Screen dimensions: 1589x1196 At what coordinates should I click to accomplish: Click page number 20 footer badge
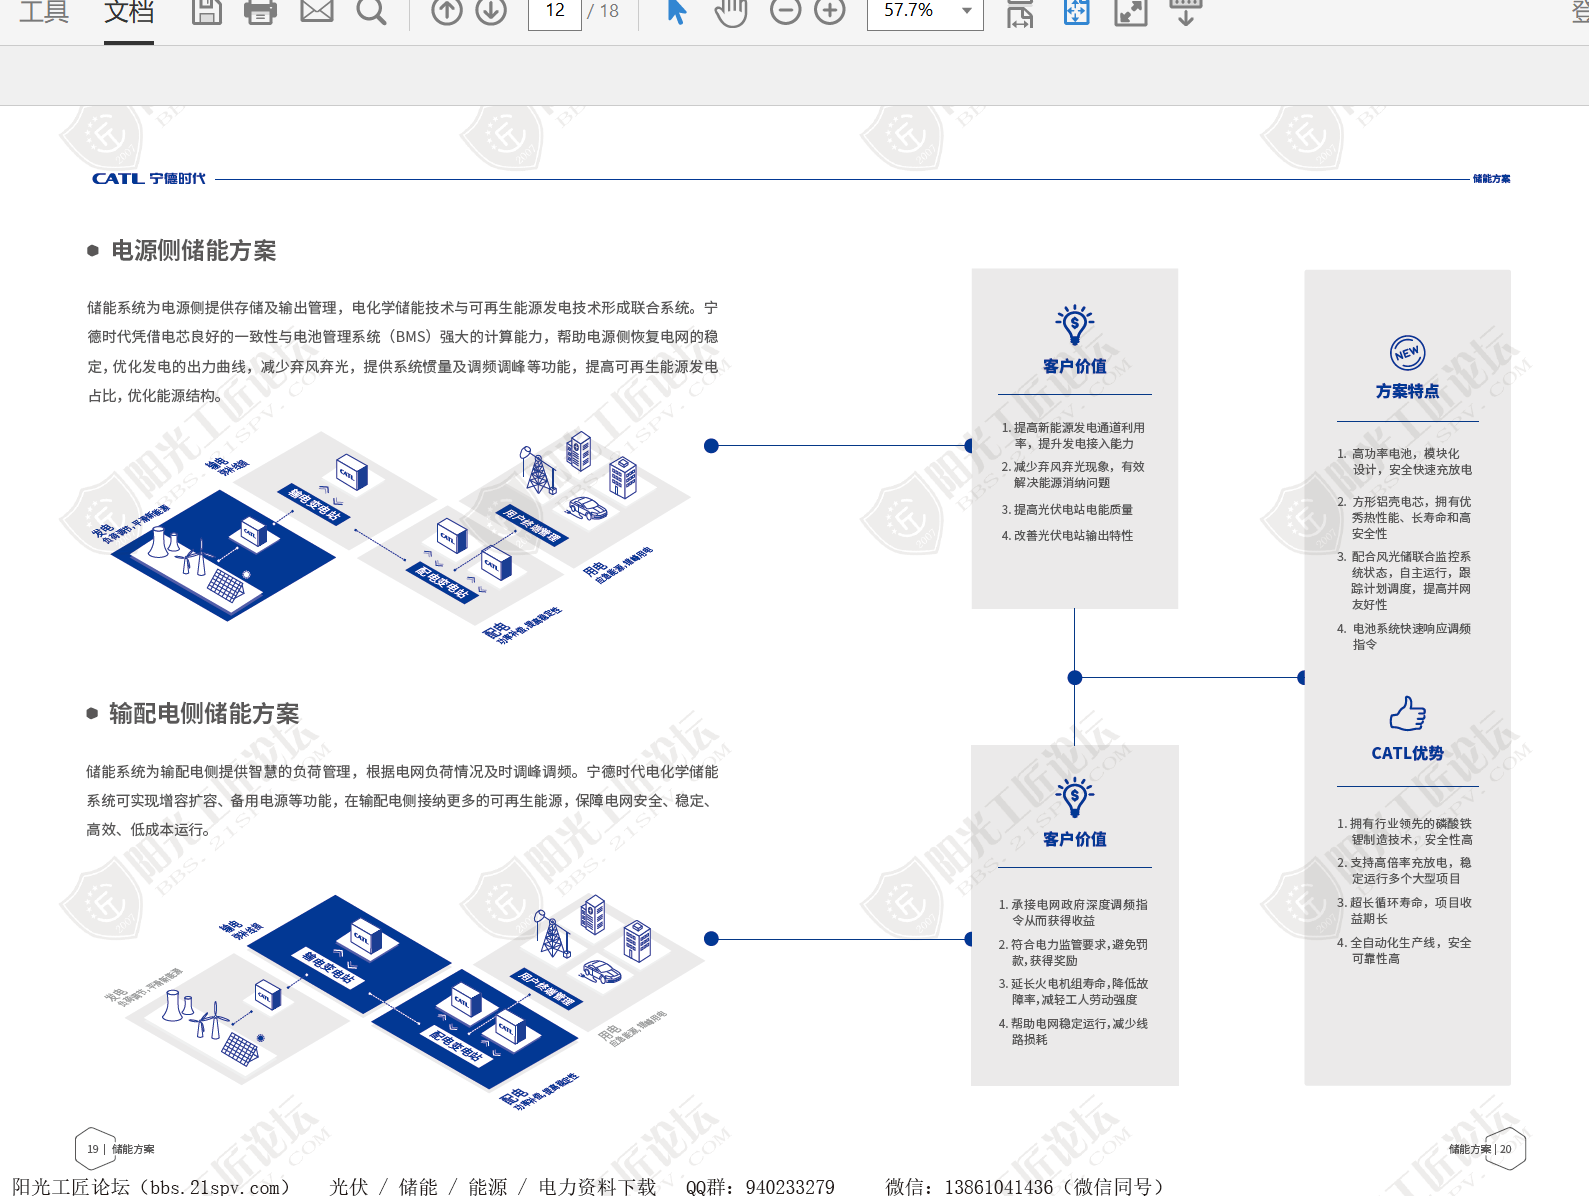[x=1506, y=1149]
